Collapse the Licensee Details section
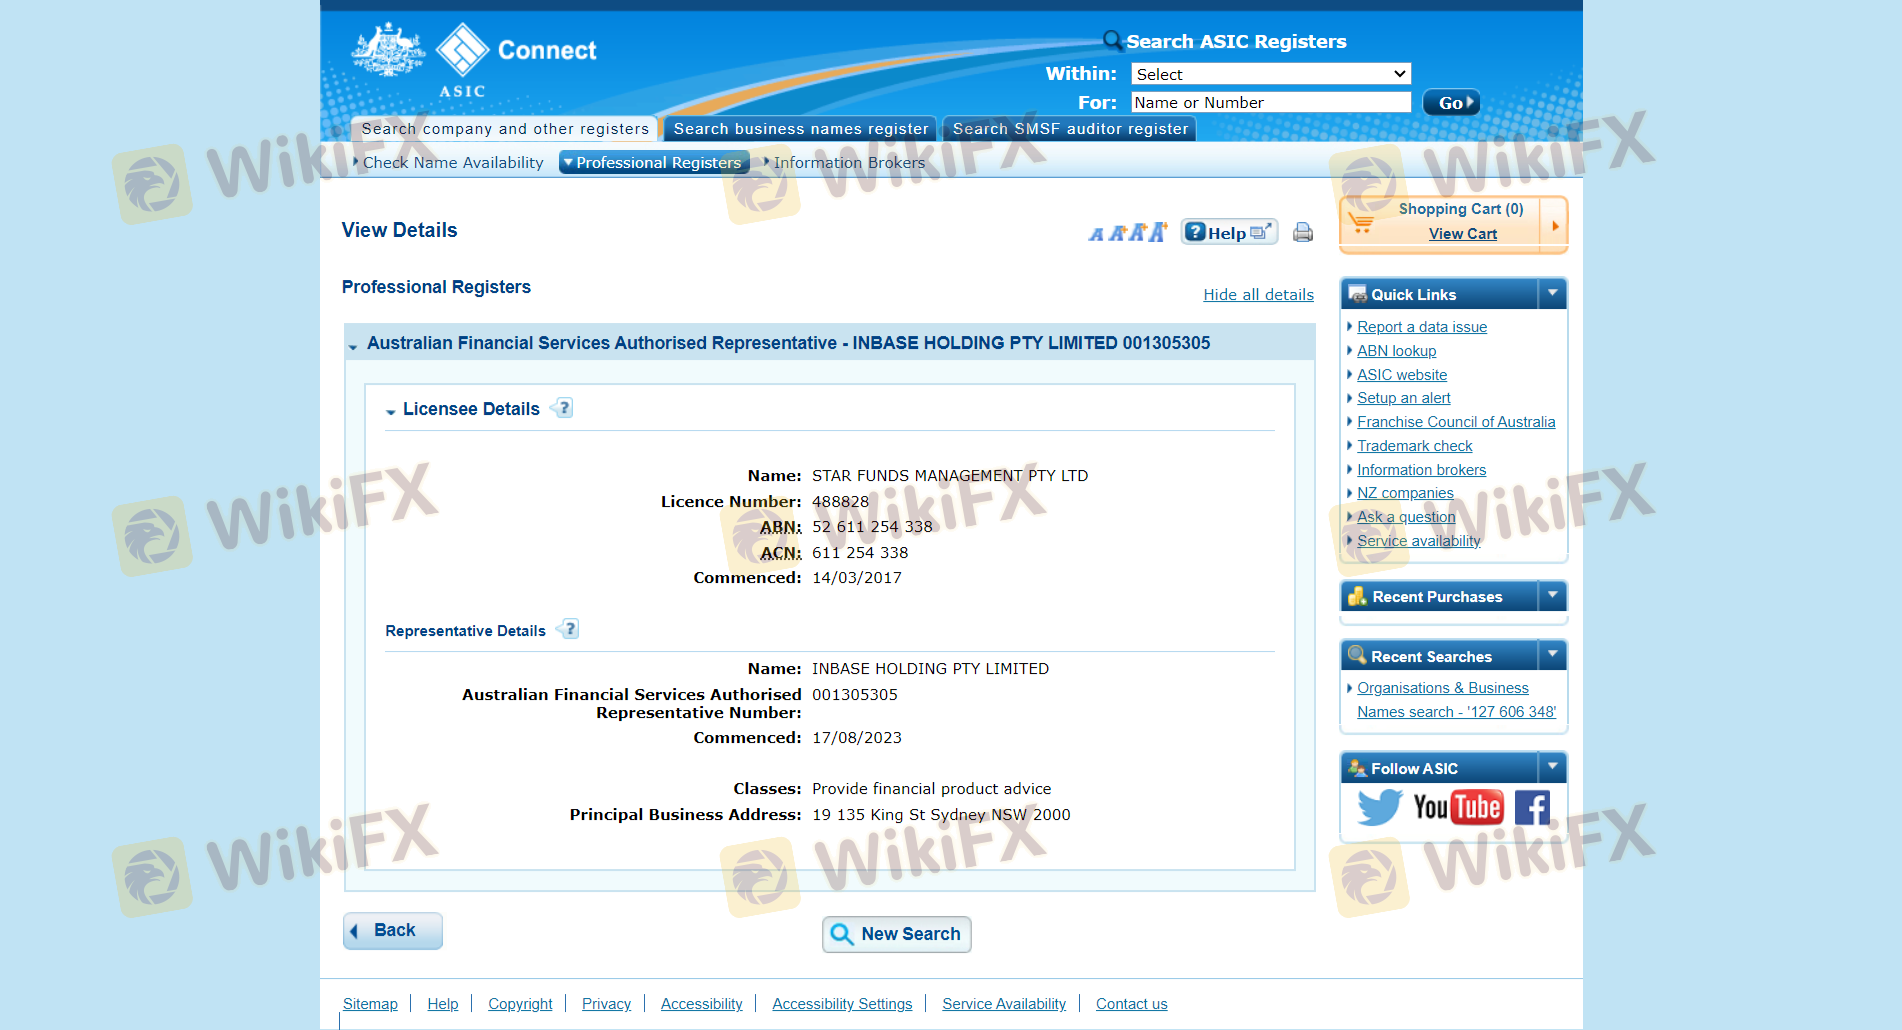This screenshot has width=1902, height=1030. click(391, 411)
